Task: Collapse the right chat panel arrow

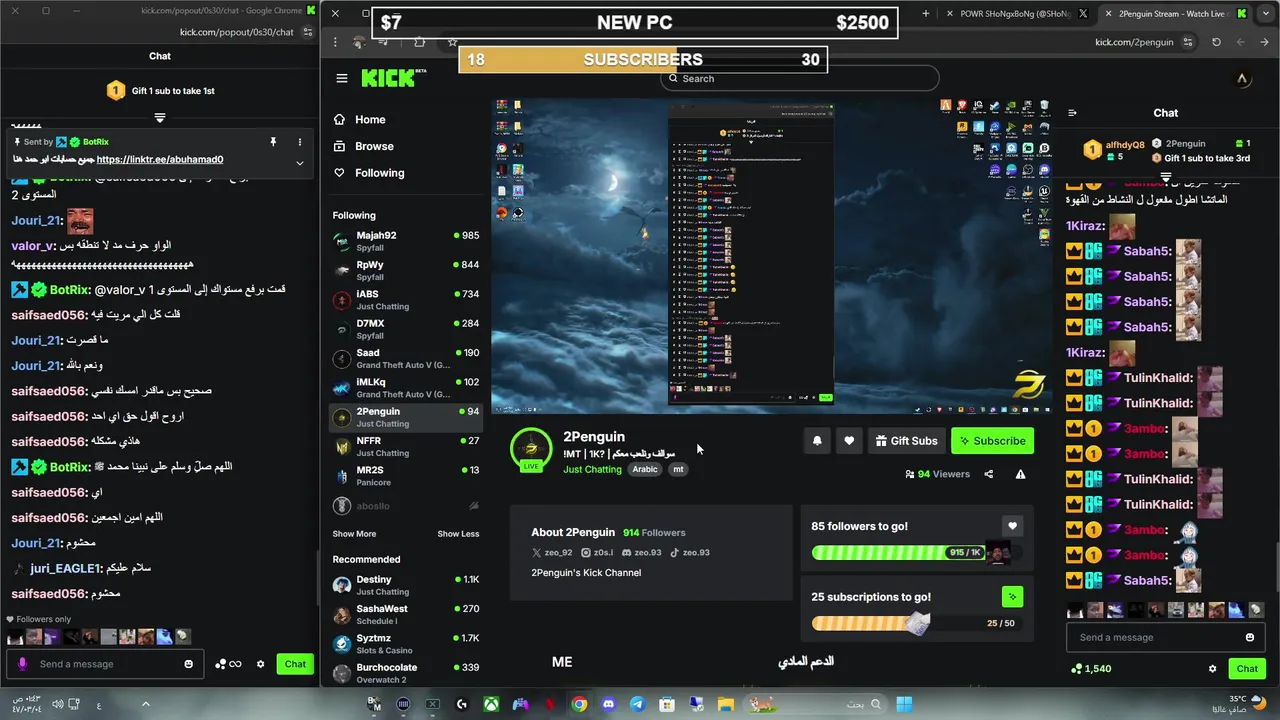Action: click(x=1073, y=113)
